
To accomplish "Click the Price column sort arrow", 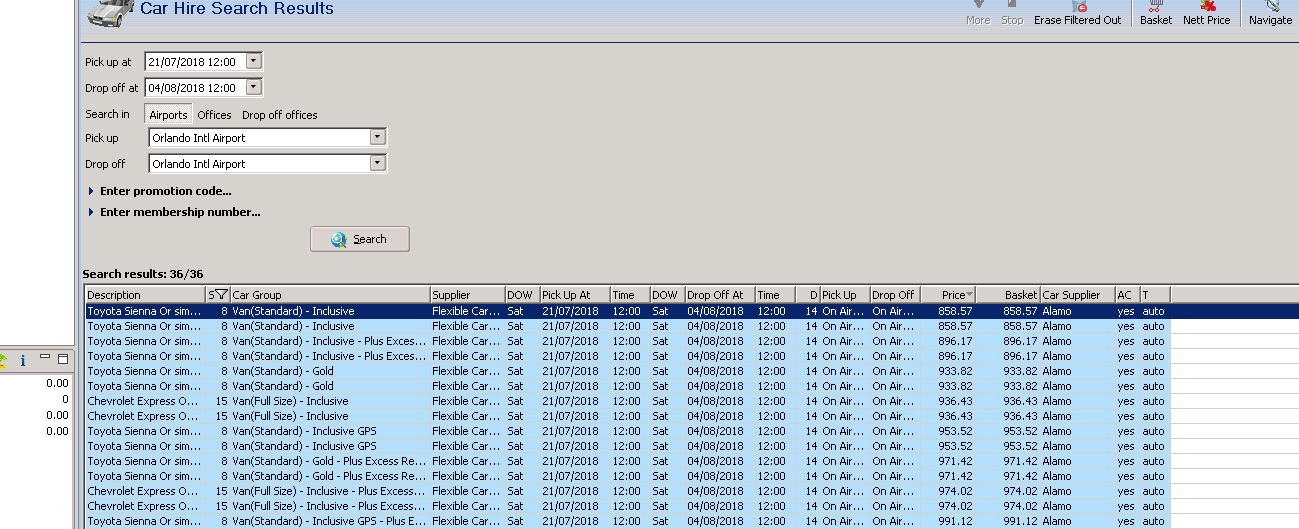I will [x=969, y=295].
